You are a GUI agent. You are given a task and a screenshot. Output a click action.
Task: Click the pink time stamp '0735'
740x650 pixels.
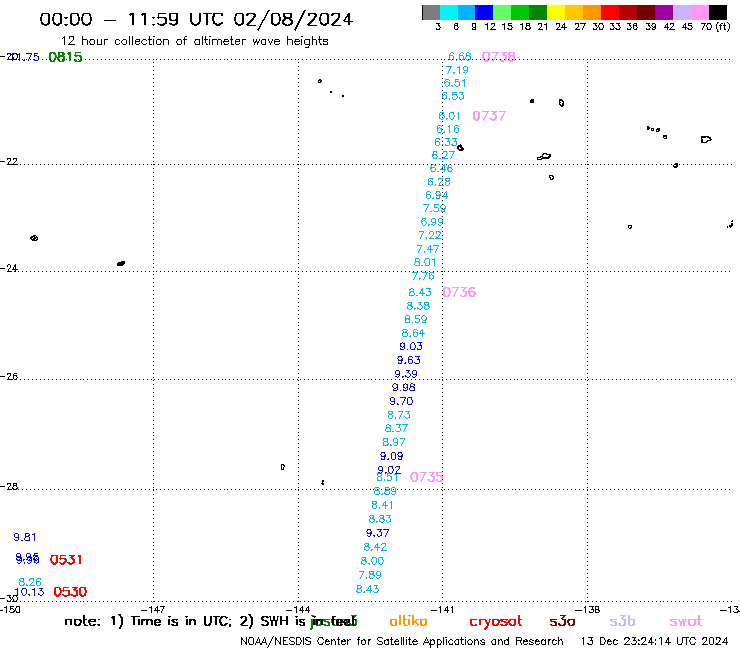click(x=426, y=477)
